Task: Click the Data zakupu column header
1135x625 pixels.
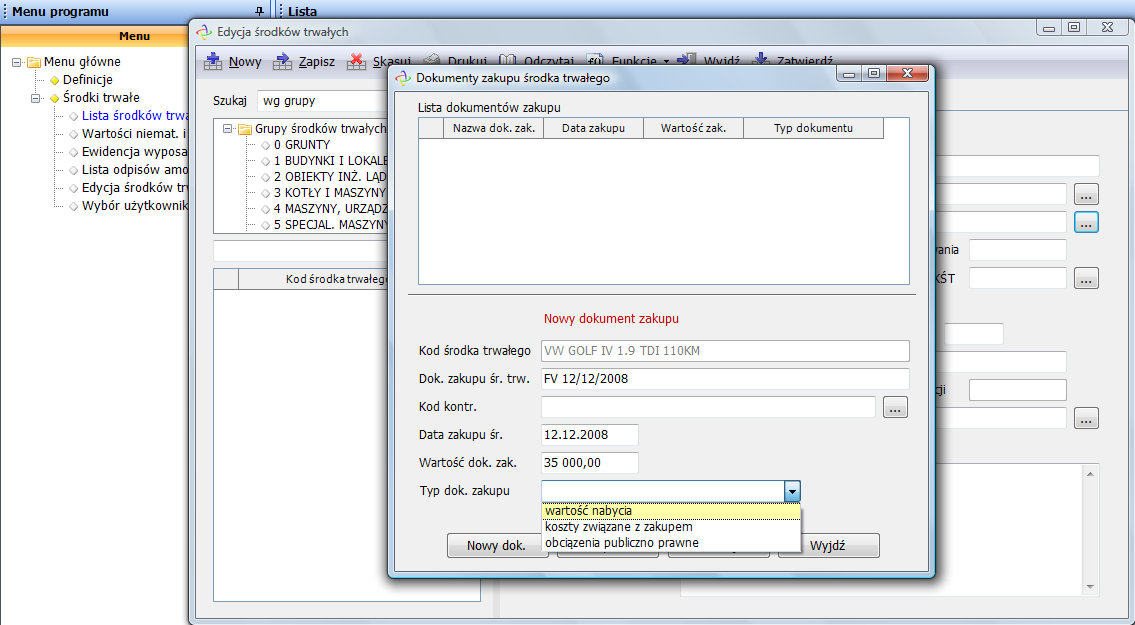Action: (x=594, y=128)
